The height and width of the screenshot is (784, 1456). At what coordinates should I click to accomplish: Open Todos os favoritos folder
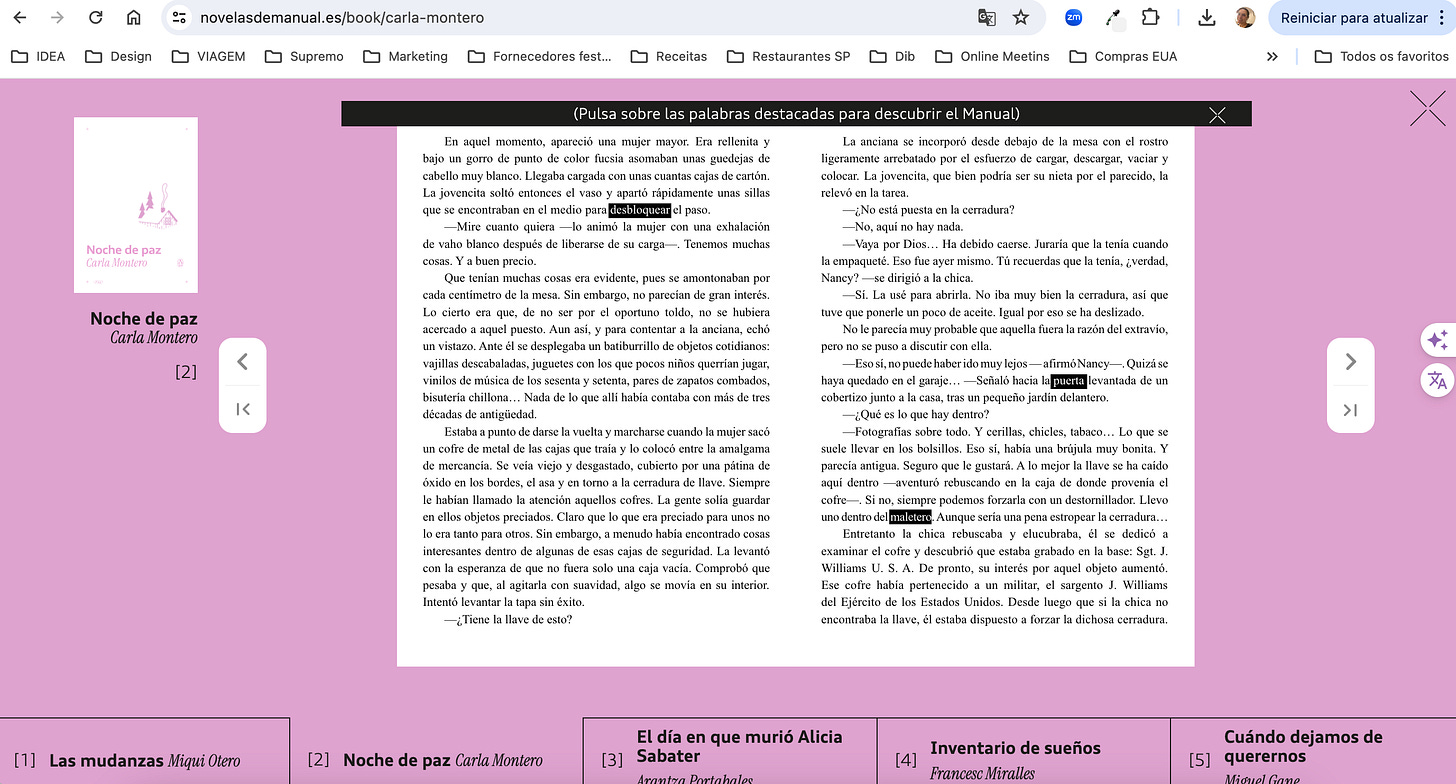(1382, 56)
